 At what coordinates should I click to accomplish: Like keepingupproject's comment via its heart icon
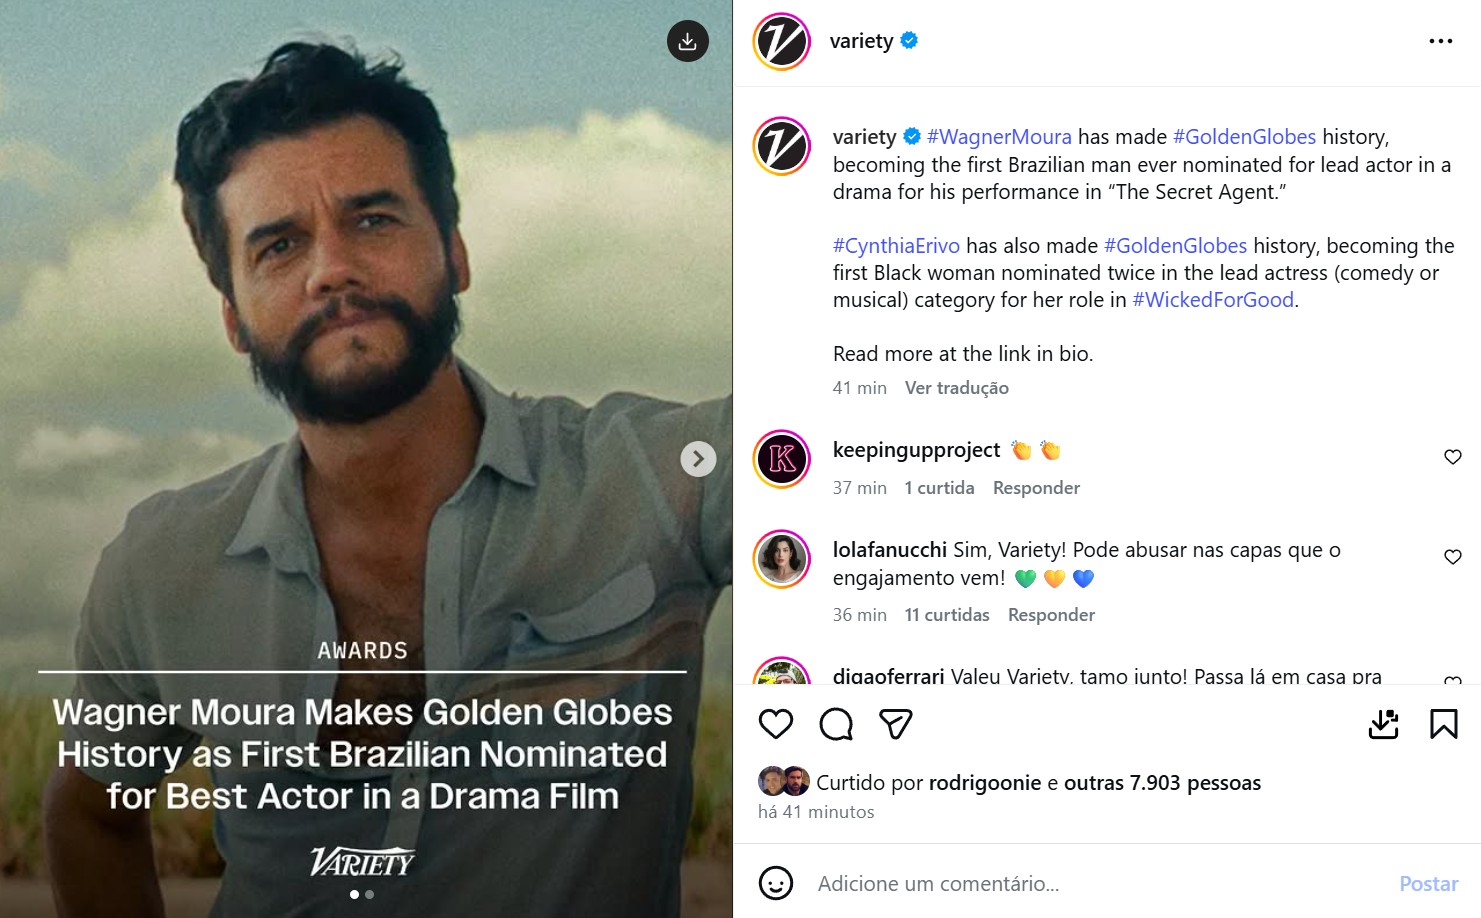point(1453,457)
